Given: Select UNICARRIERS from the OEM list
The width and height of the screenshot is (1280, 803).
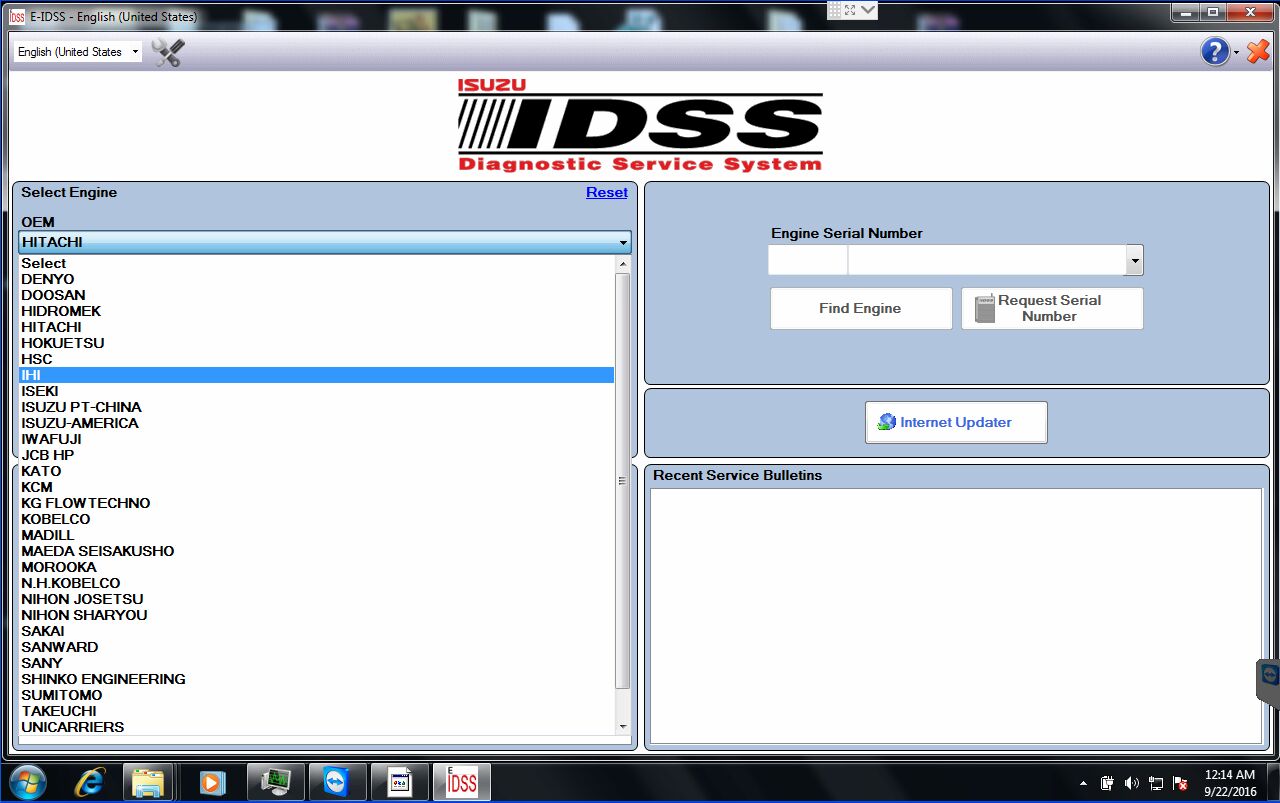Looking at the screenshot, I should pos(316,727).
